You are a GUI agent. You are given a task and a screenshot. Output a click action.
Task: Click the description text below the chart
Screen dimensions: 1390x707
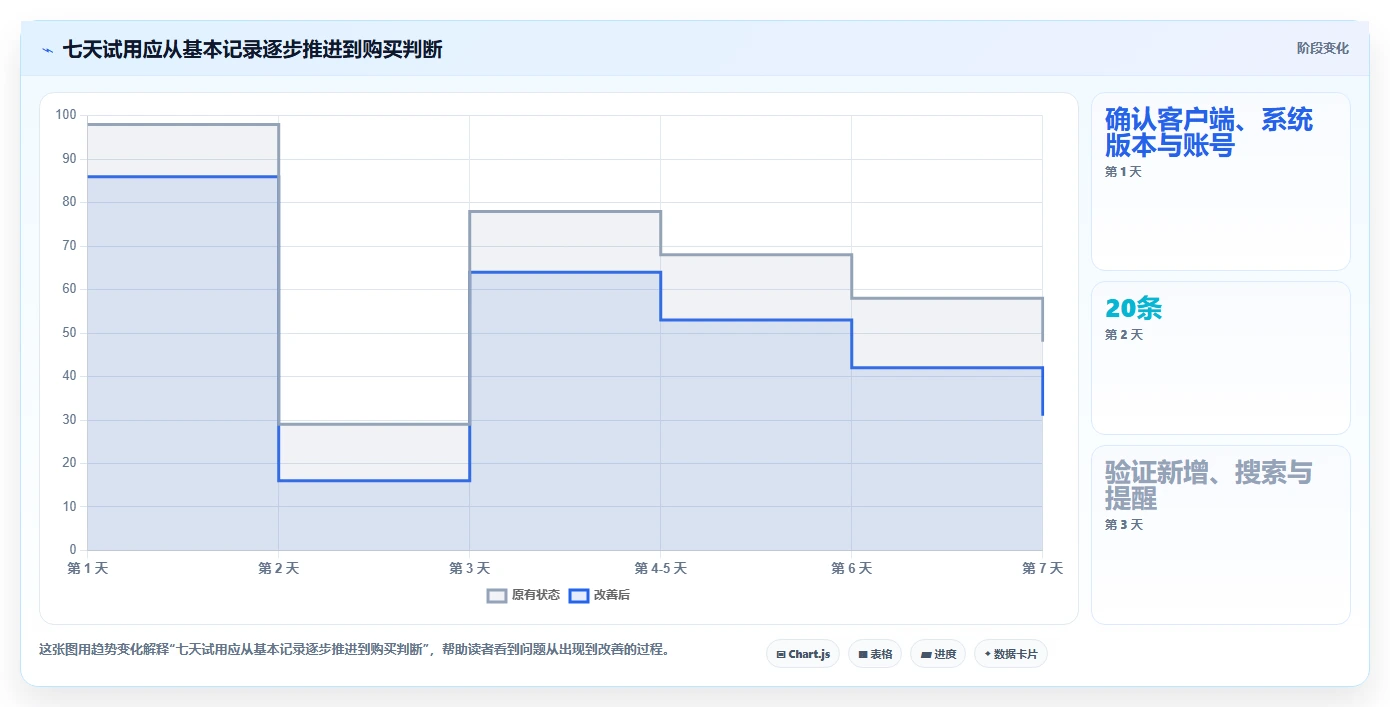[354, 649]
